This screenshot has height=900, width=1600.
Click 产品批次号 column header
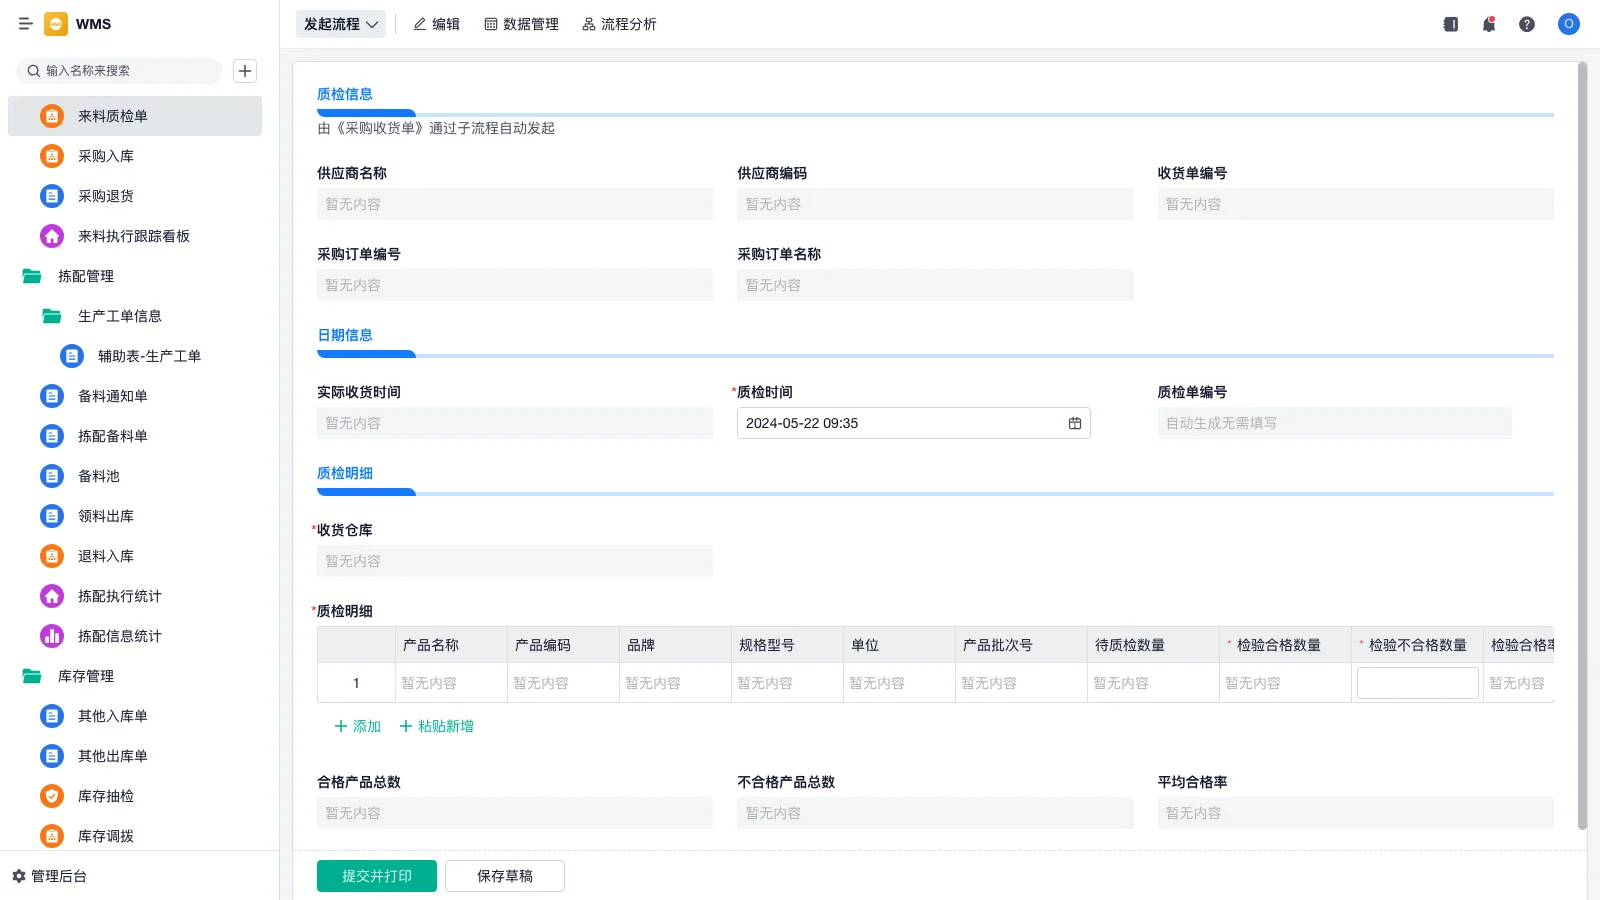(x=1022, y=645)
